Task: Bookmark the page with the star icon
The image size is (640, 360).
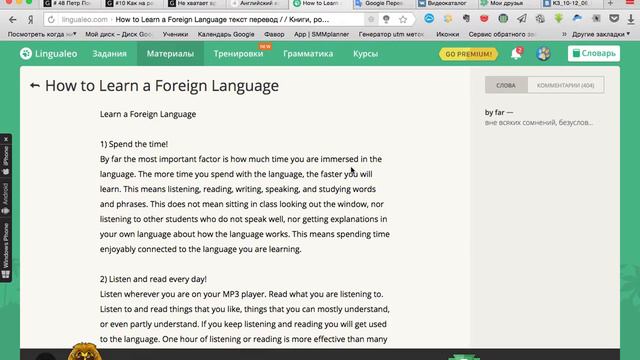Action: [403, 19]
